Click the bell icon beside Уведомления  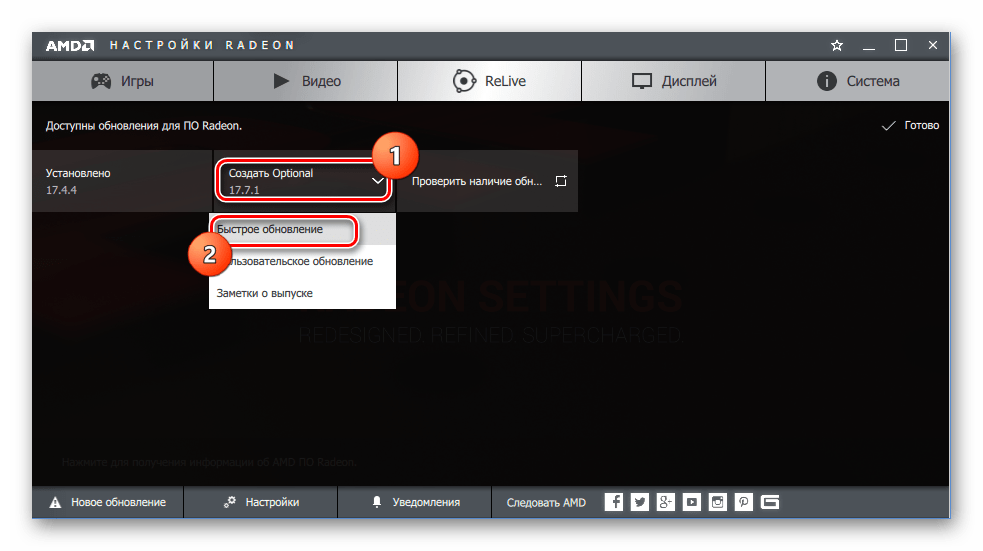click(377, 502)
